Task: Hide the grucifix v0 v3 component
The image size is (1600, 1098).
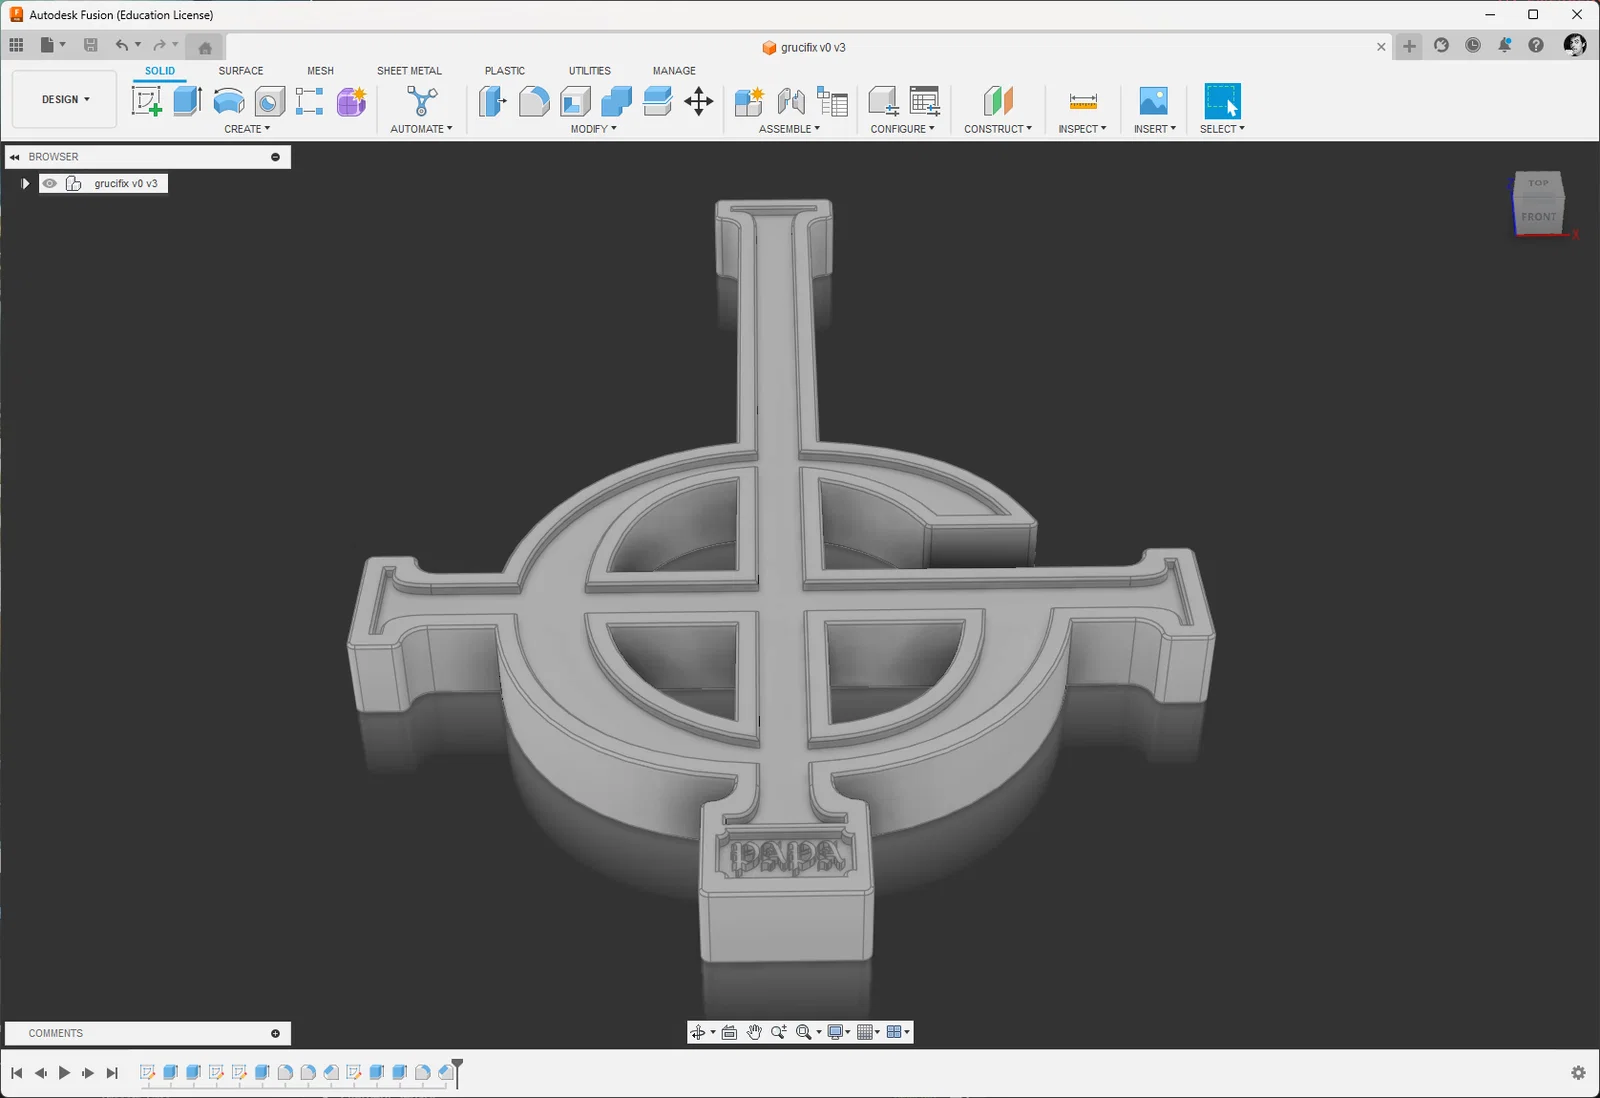Action: pos(49,184)
